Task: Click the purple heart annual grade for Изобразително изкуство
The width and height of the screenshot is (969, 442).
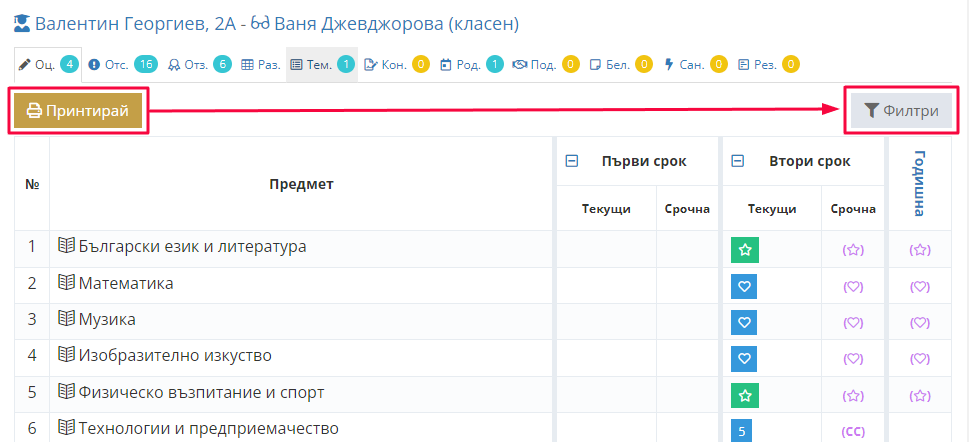Action: tap(920, 358)
